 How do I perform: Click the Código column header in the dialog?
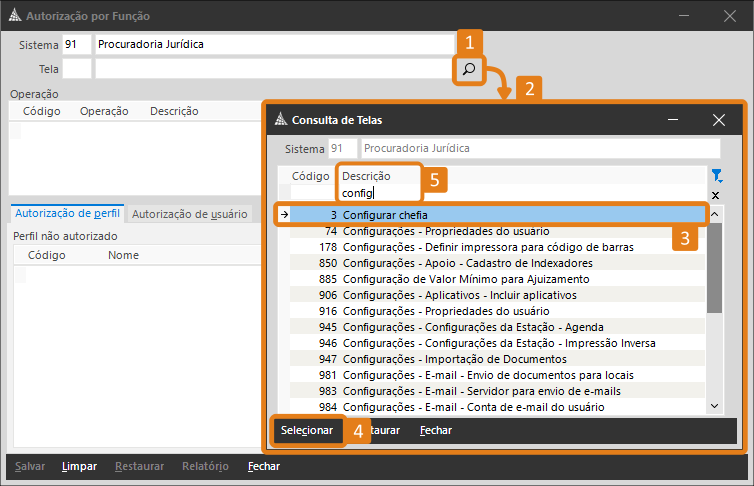[310, 176]
